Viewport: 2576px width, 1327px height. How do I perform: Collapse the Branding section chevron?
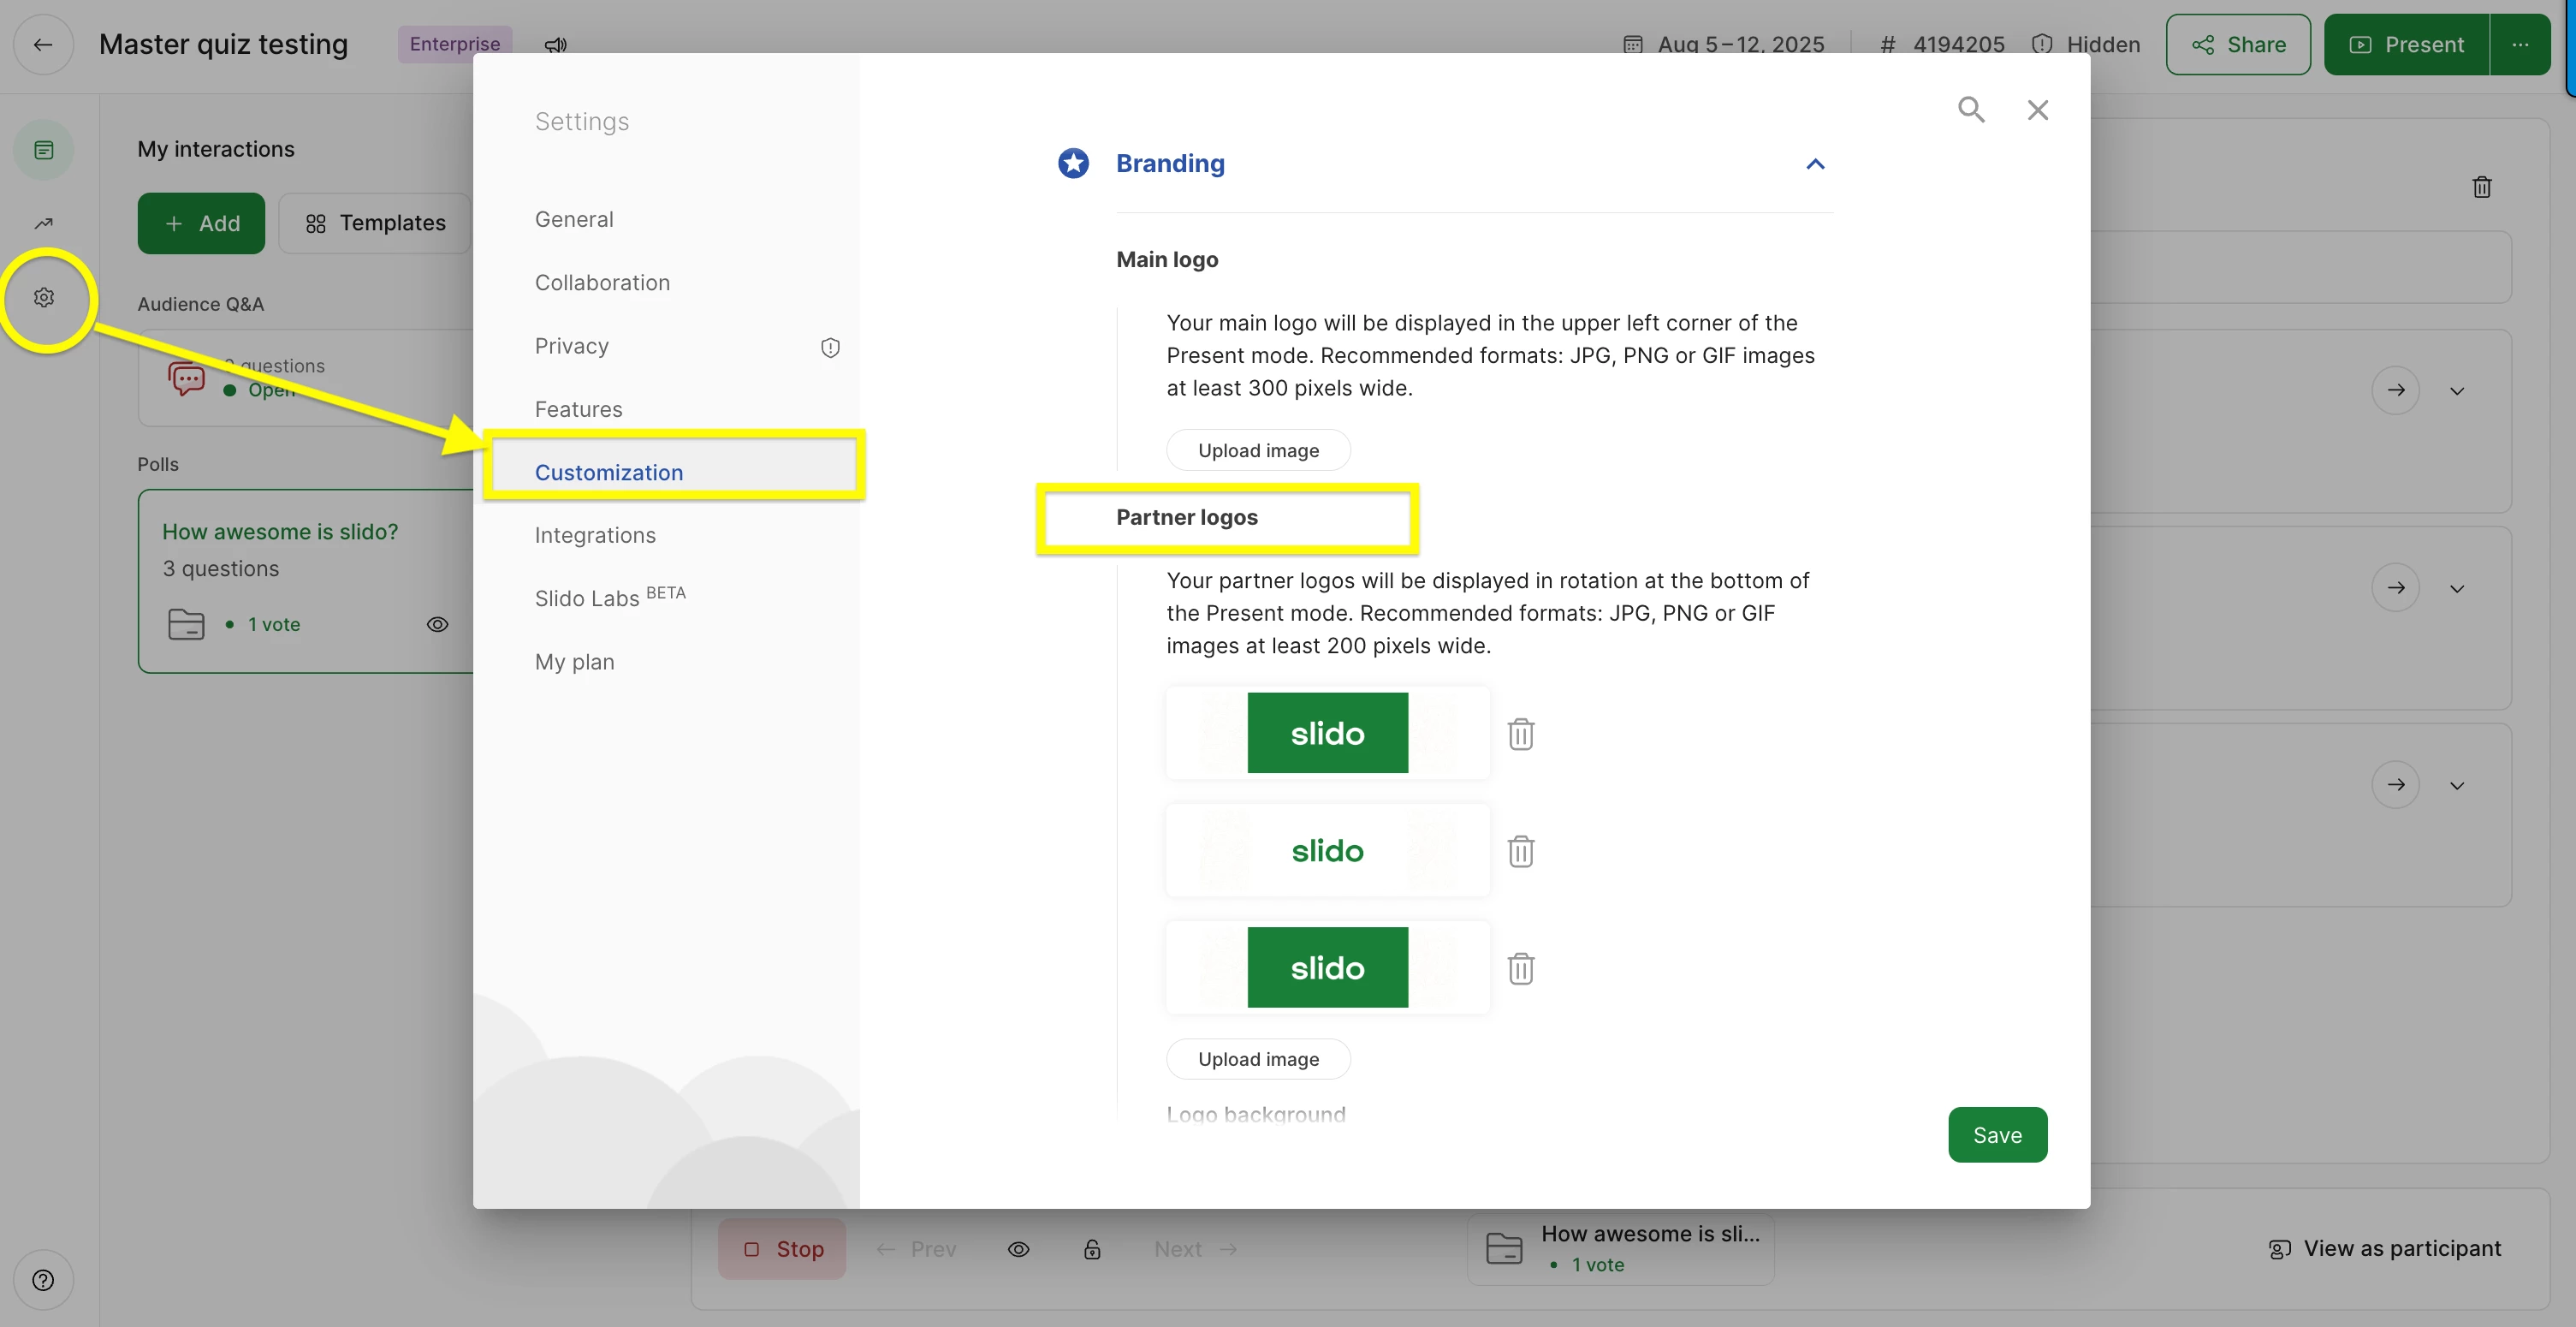click(x=1815, y=164)
